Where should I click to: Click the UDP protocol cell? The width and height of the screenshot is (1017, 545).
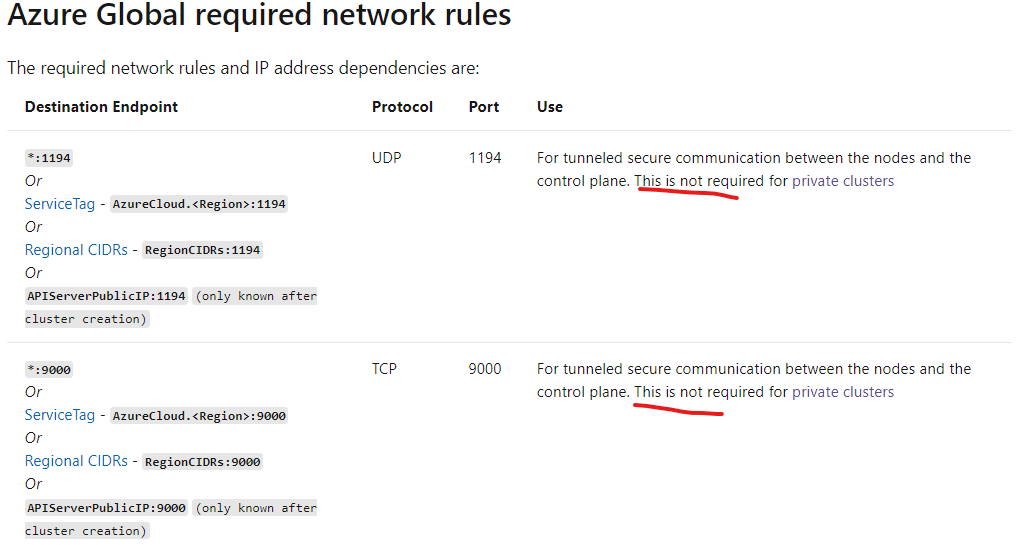pyautogui.click(x=385, y=158)
